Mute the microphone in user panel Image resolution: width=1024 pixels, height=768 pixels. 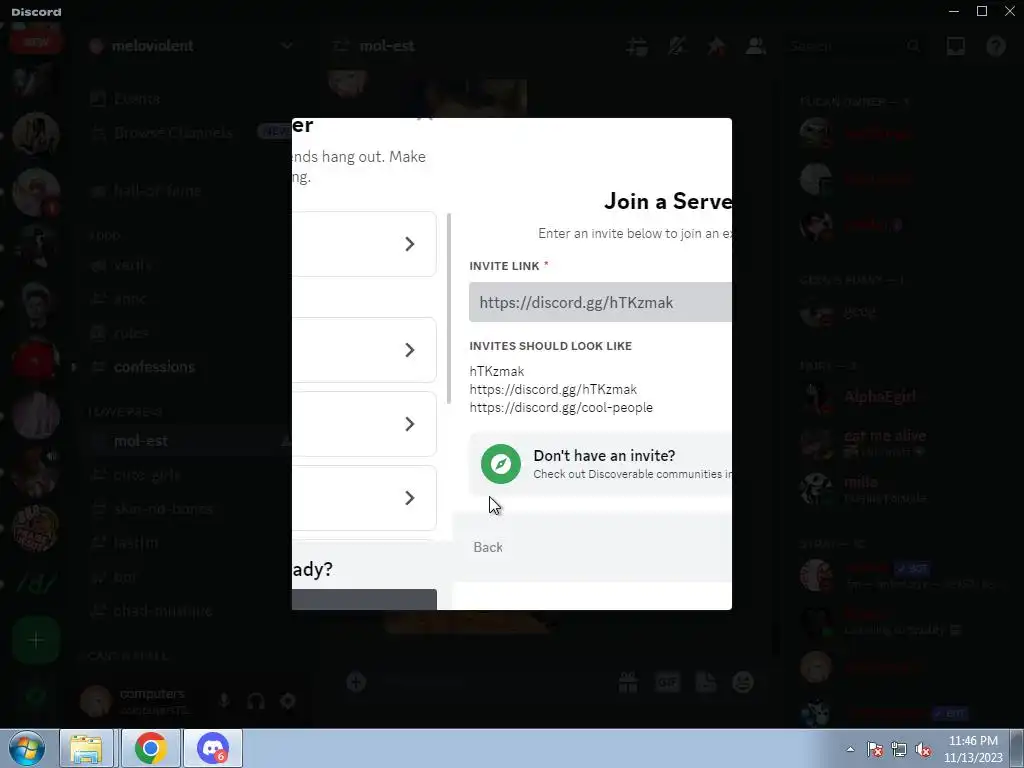click(x=224, y=701)
